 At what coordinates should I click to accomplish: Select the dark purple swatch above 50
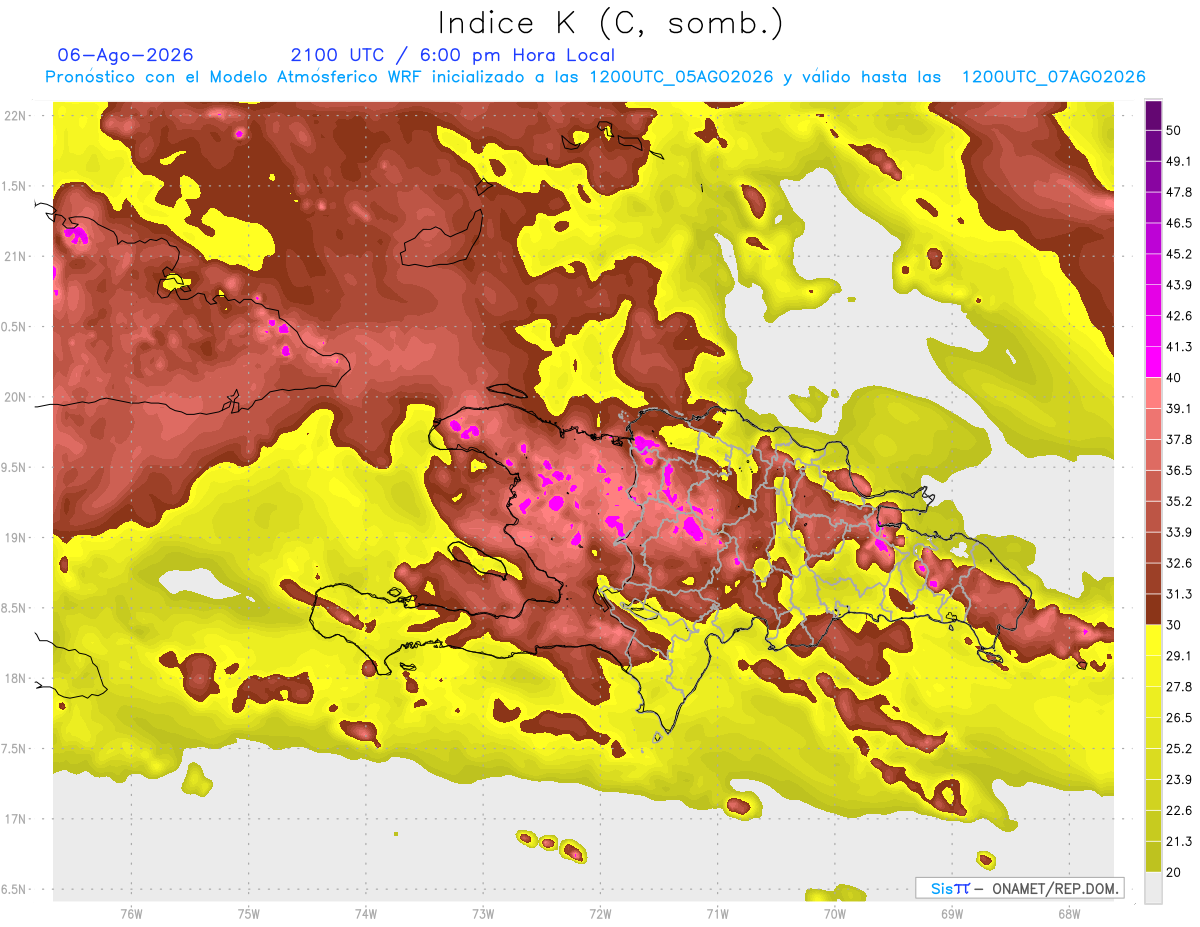click(x=1153, y=115)
